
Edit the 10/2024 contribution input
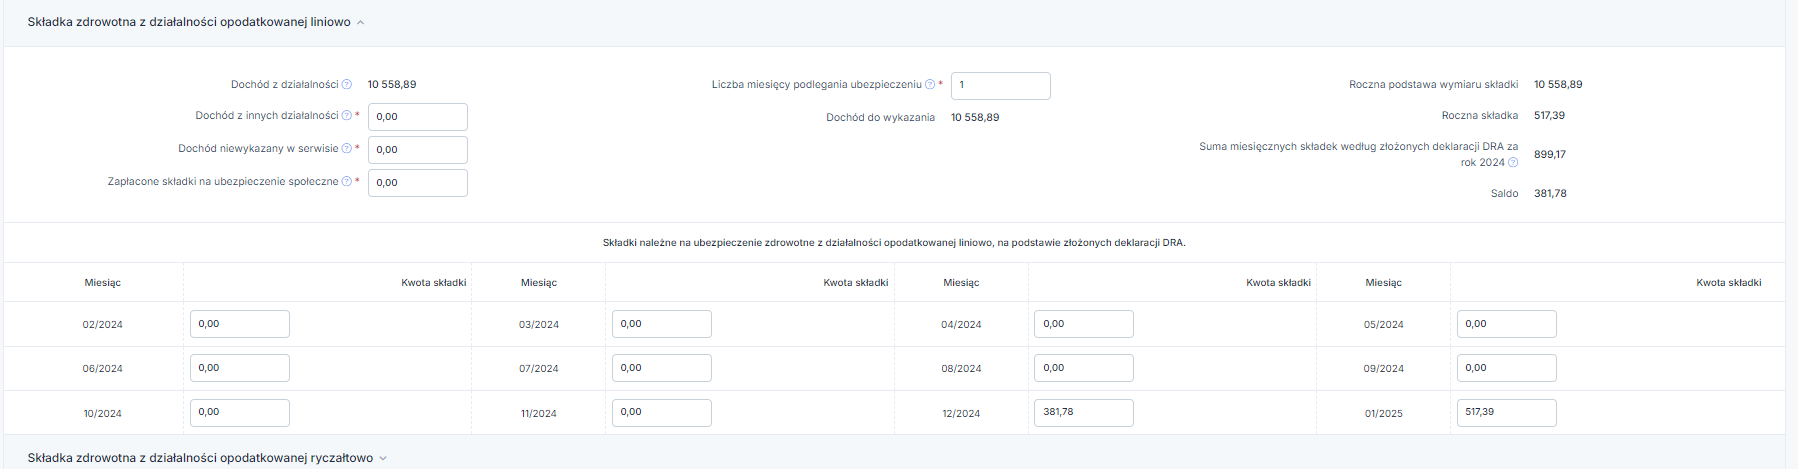[240, 413]
